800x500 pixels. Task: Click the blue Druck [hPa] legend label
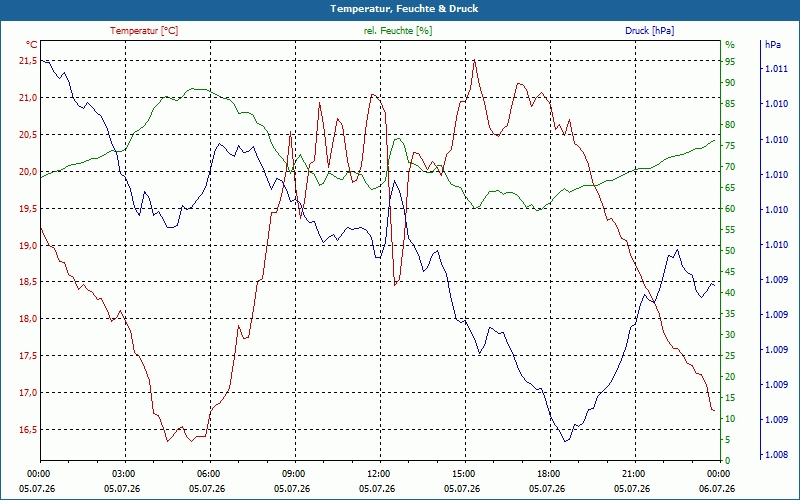click(x=649, y=31)
